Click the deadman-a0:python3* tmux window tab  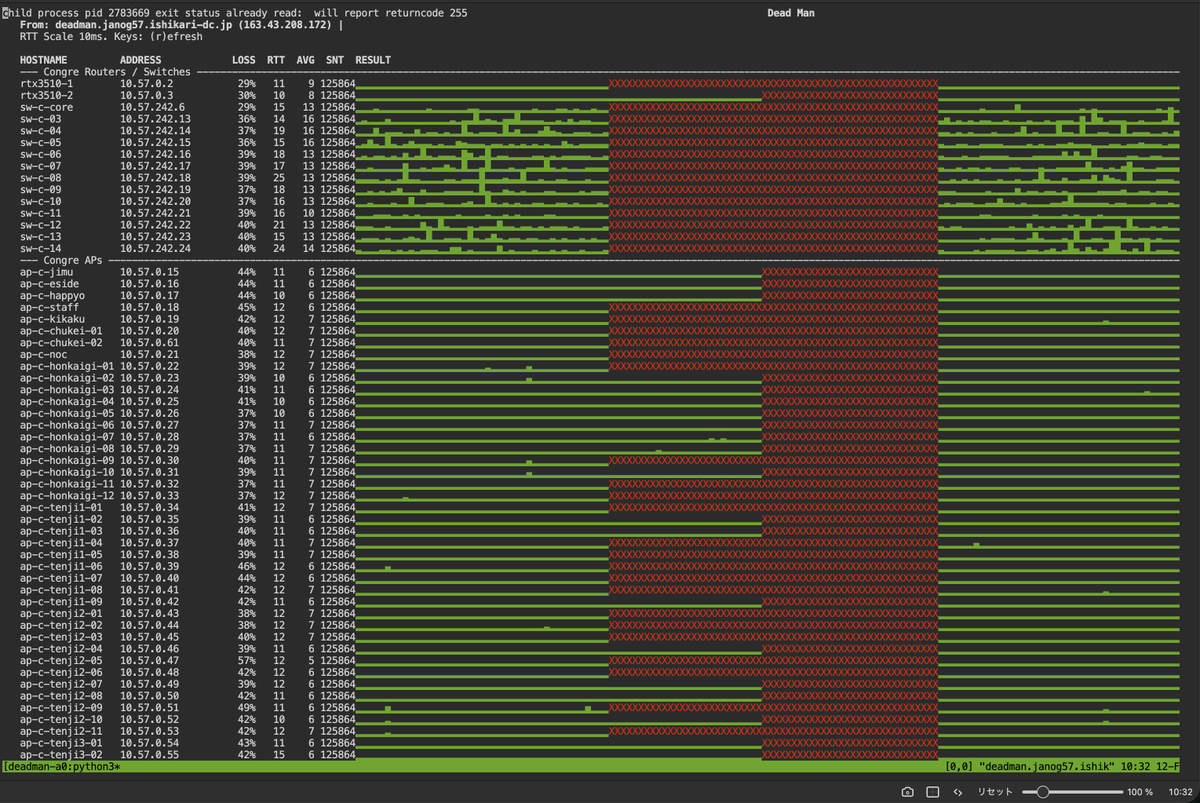[62, 766]
